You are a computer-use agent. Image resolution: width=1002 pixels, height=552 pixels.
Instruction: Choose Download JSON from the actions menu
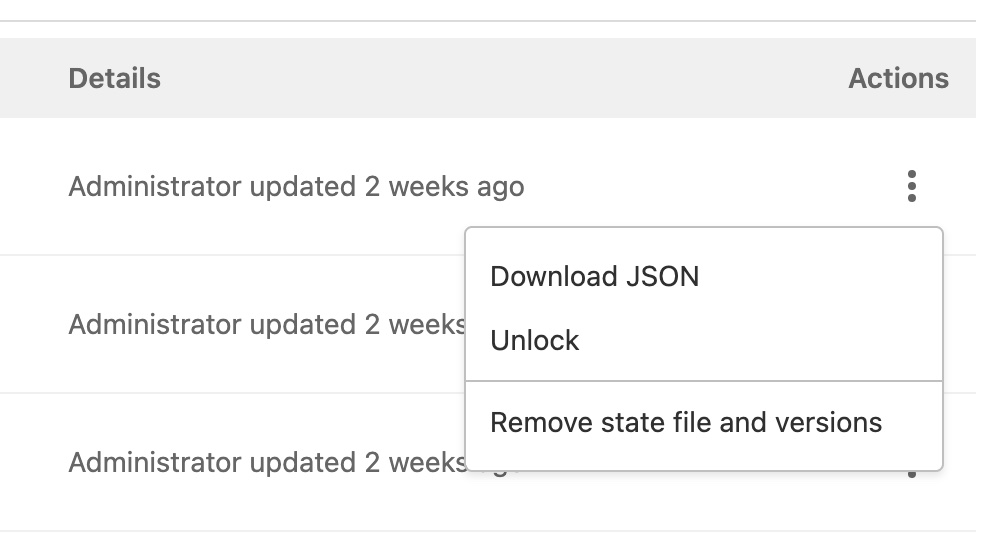point(594,277)
